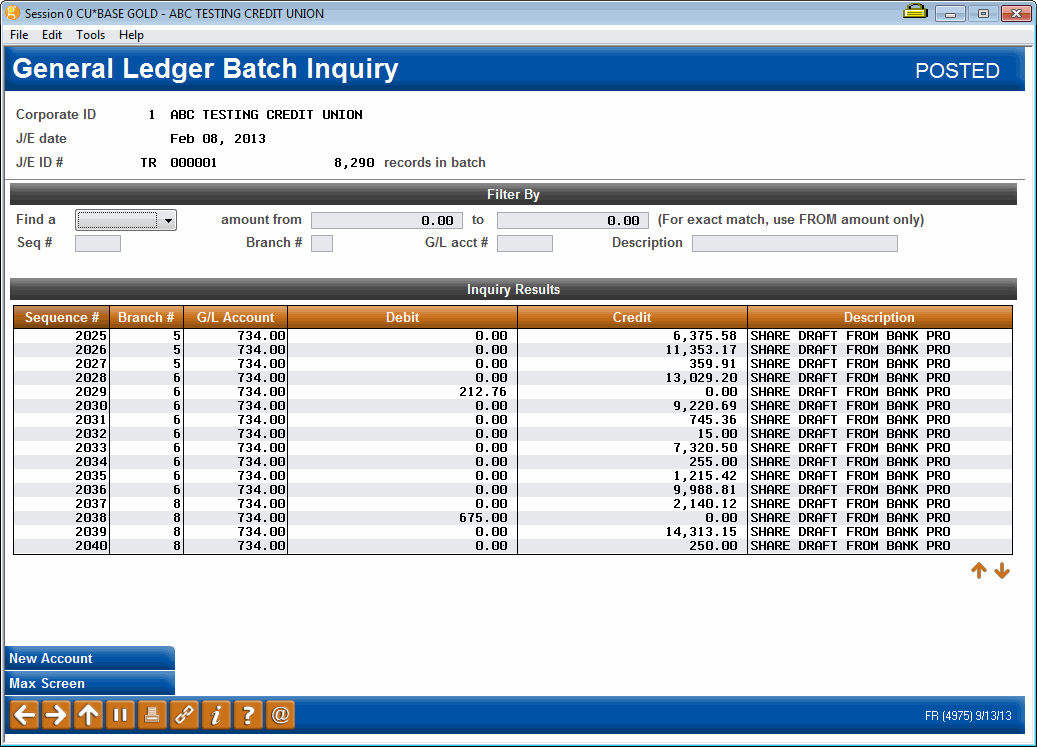This screenshot has height=747, width=1037.
Task: Select the up arrow return-to-top icon
Action: click(87, 715)
